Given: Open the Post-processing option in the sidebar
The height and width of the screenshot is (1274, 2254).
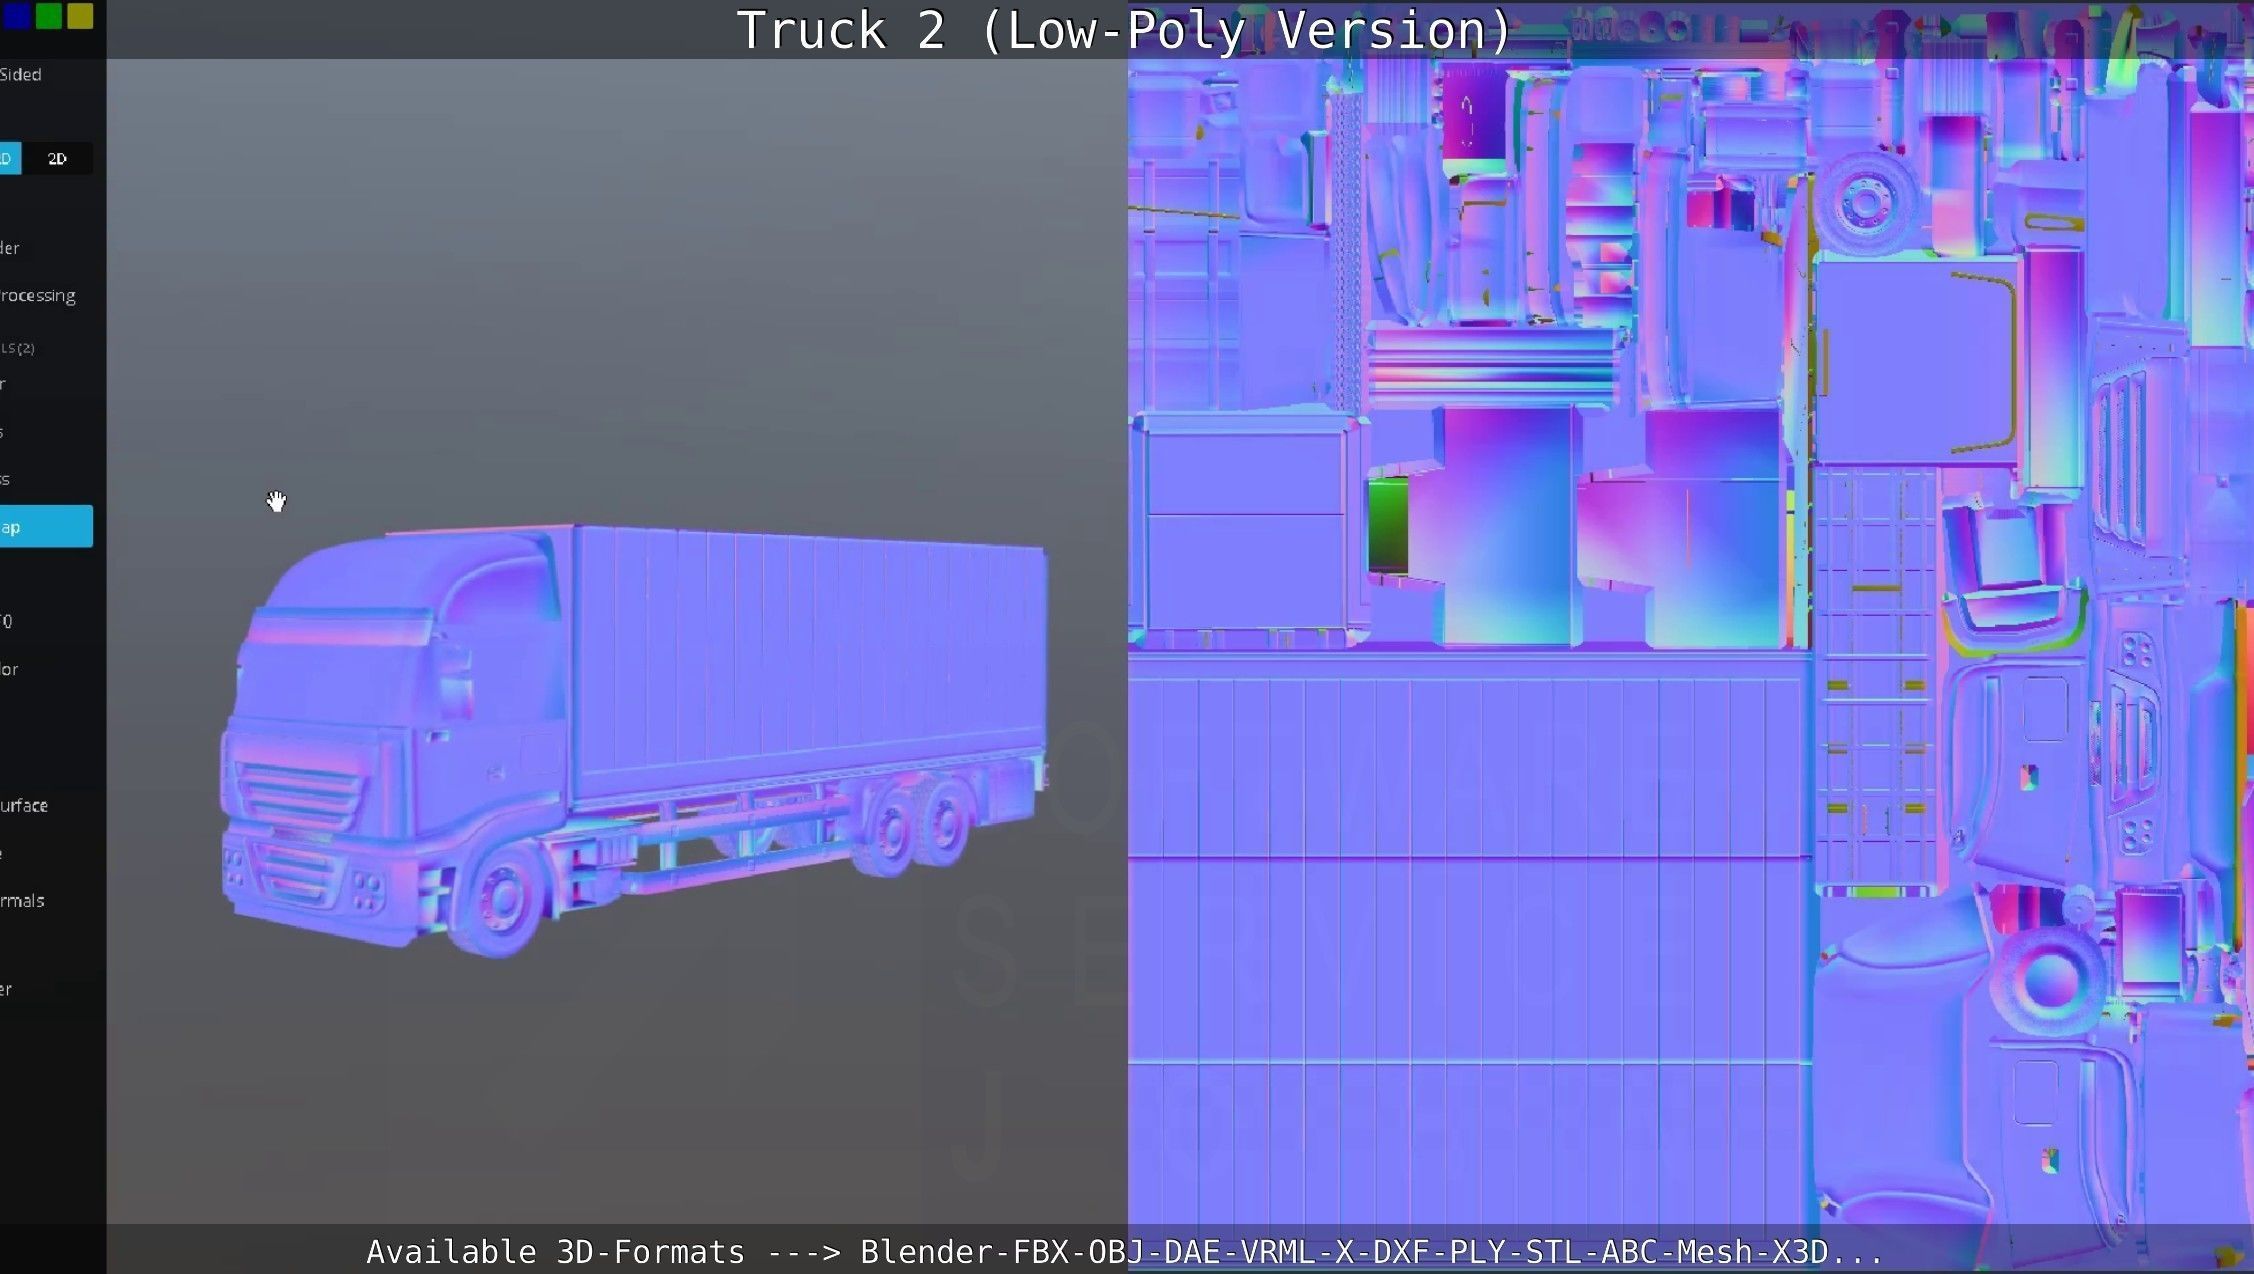Looking at the screenshot, I should 38,296.
